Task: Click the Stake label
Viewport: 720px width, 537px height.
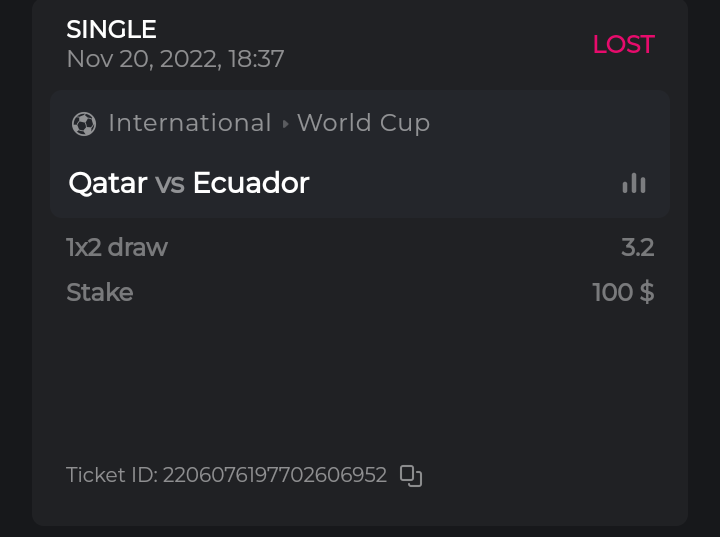Action: coord(100,292)
